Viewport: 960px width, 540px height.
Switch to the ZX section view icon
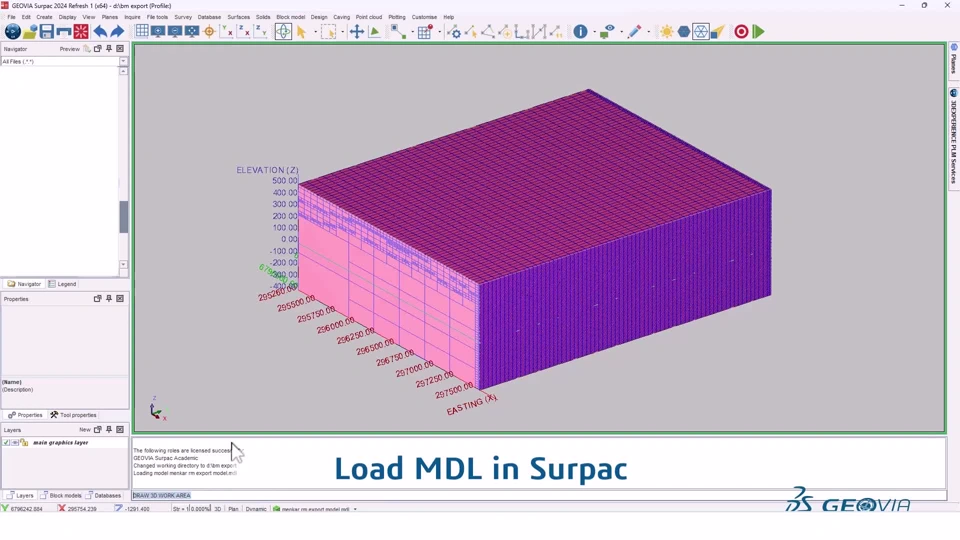tap(243, 31)
